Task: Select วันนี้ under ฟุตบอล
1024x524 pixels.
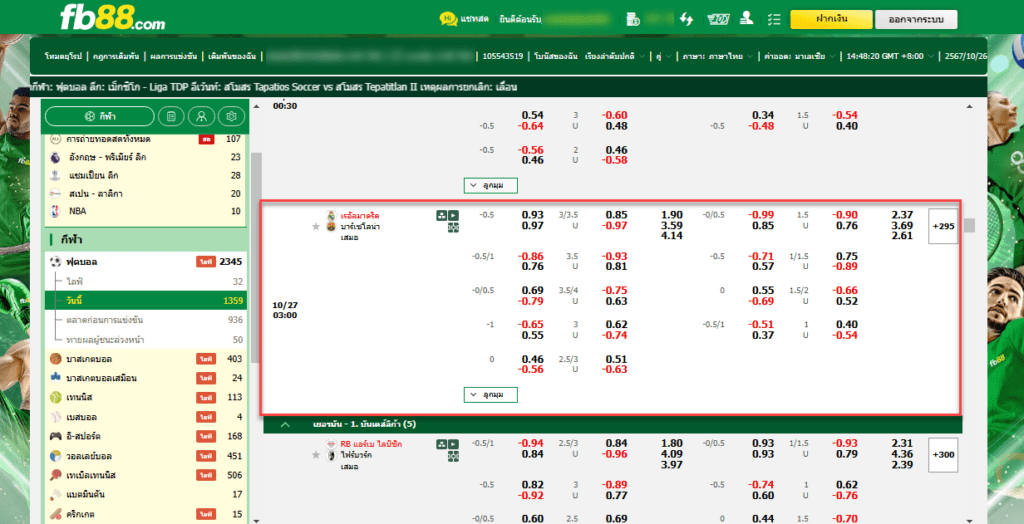Action: (146, 301)
